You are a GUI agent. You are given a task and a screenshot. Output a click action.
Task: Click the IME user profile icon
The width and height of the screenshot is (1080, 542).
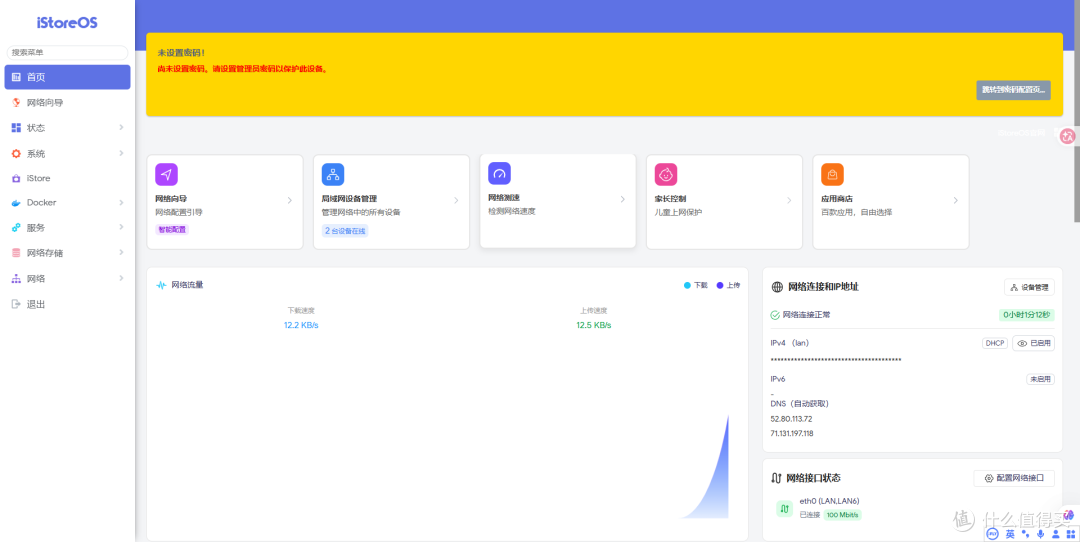coord(1055,534)
